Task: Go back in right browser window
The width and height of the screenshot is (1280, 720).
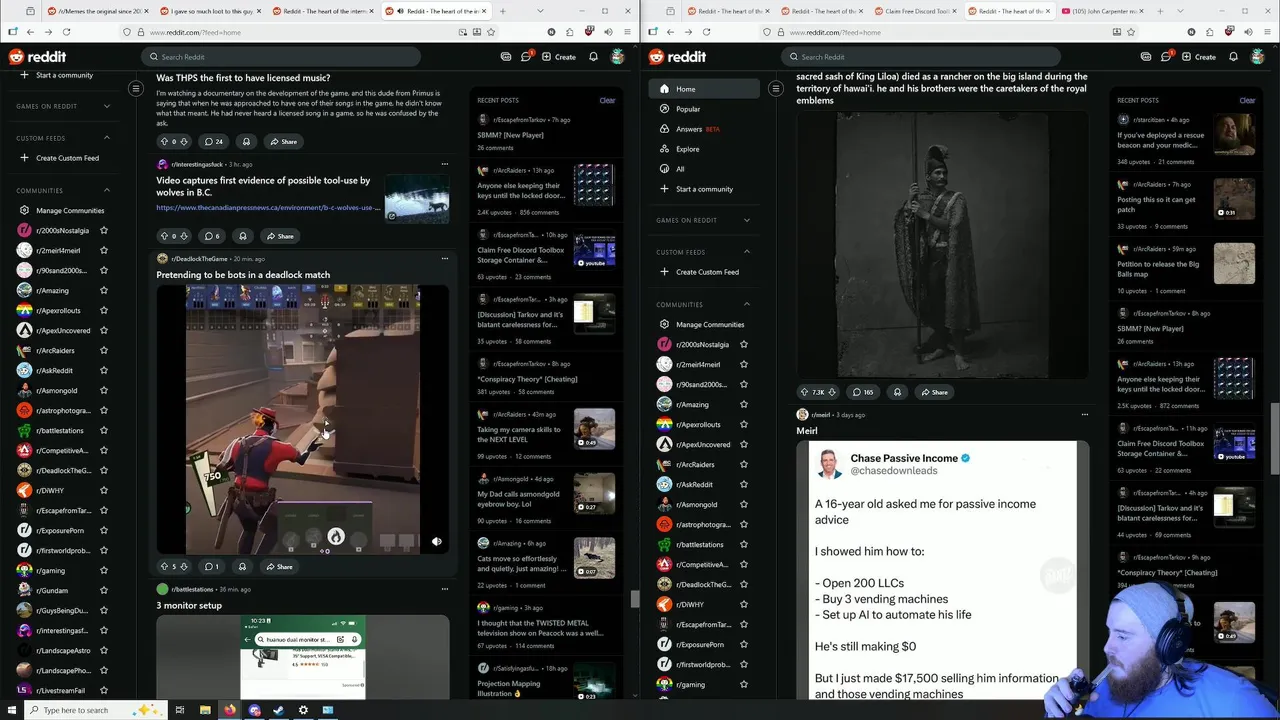Action: (670, 32)
